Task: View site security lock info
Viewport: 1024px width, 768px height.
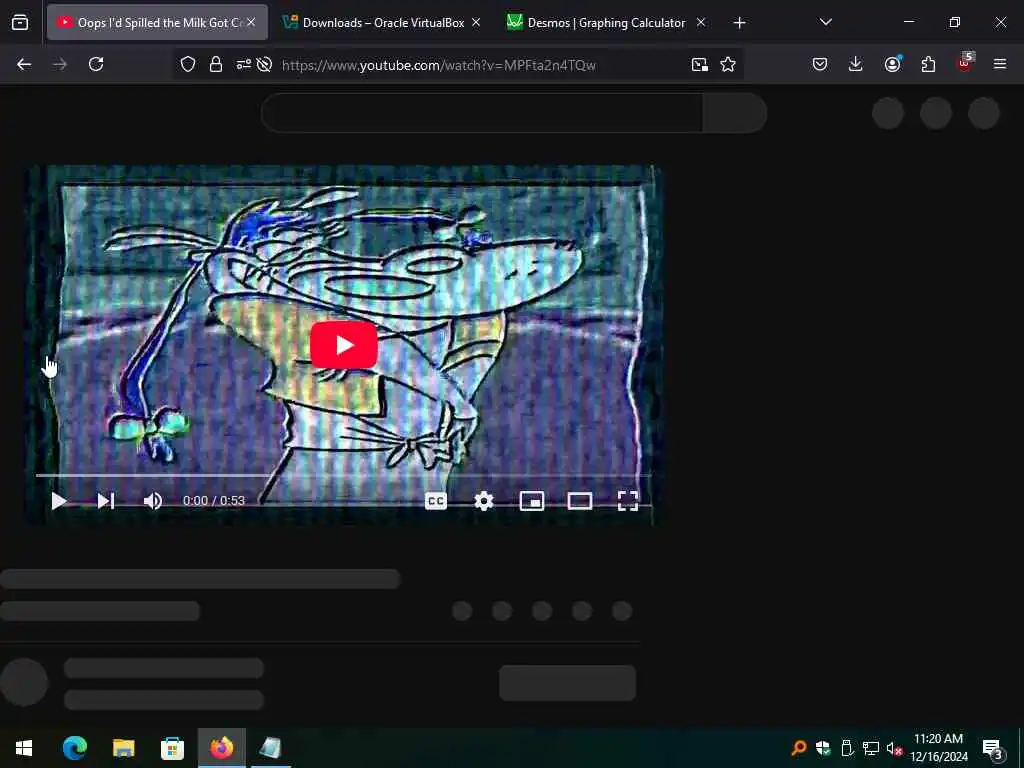Action: point(216,64)
